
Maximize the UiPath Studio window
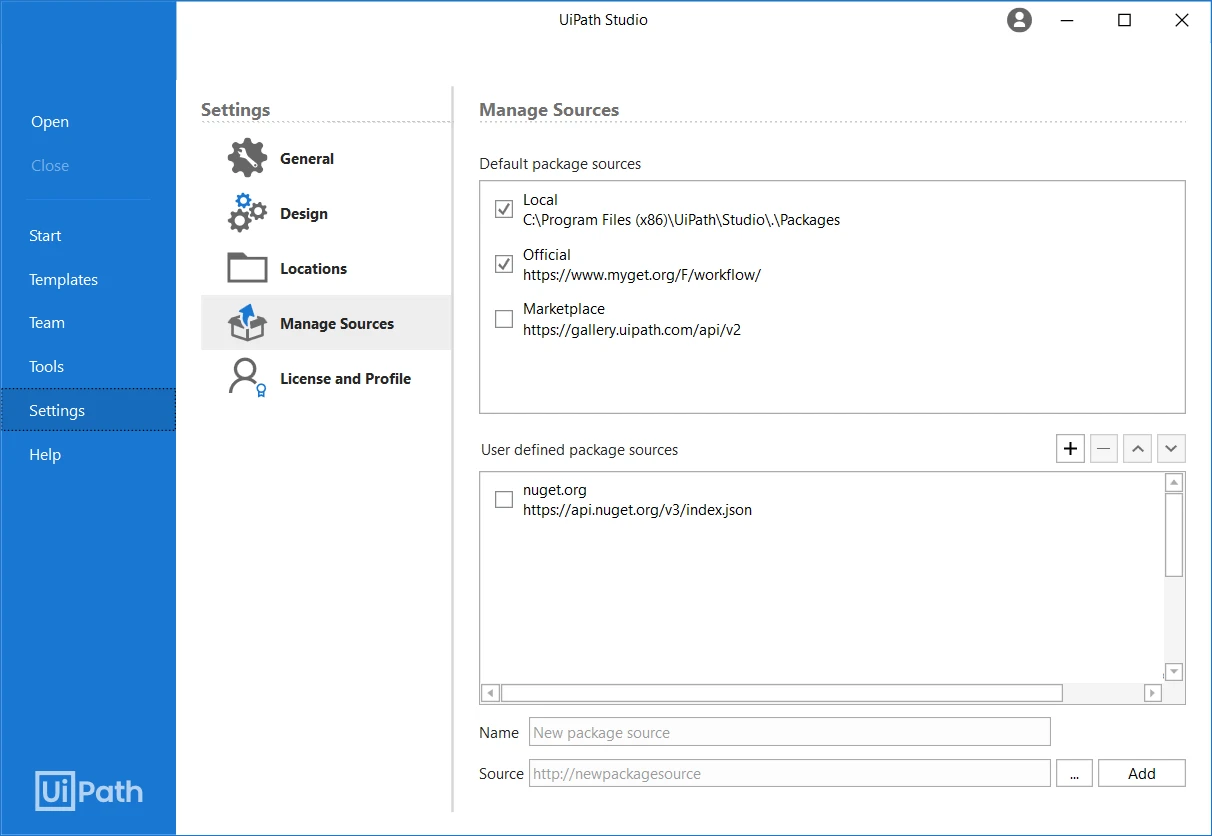click(x=1124, y=20)
